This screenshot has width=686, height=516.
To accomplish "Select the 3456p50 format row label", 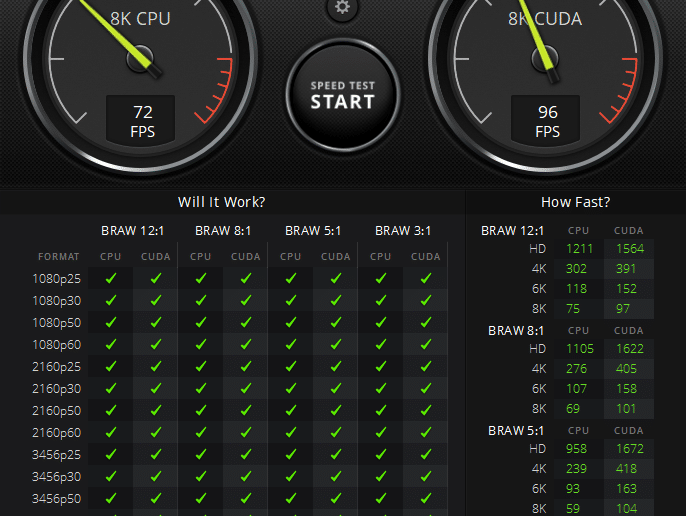I will point(56,498).
